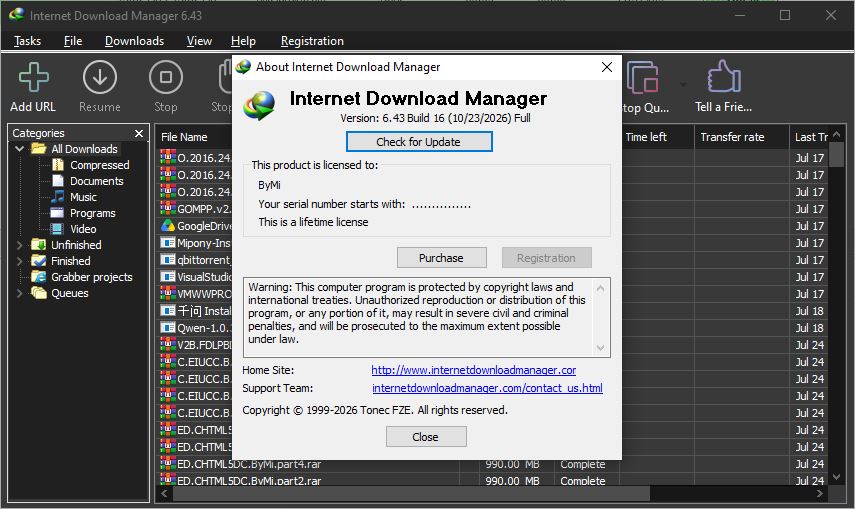Open the Registration menu
This screenshot has height=509, width=855.
point(312,41)
